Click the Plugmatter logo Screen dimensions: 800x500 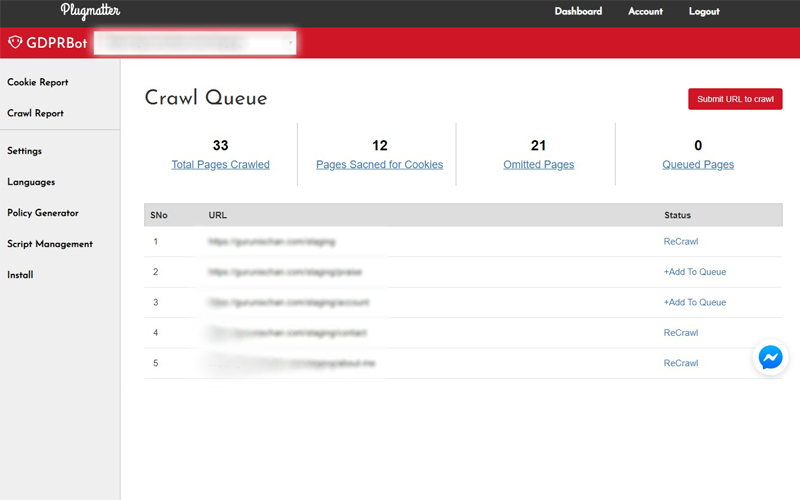coord(90,12)
